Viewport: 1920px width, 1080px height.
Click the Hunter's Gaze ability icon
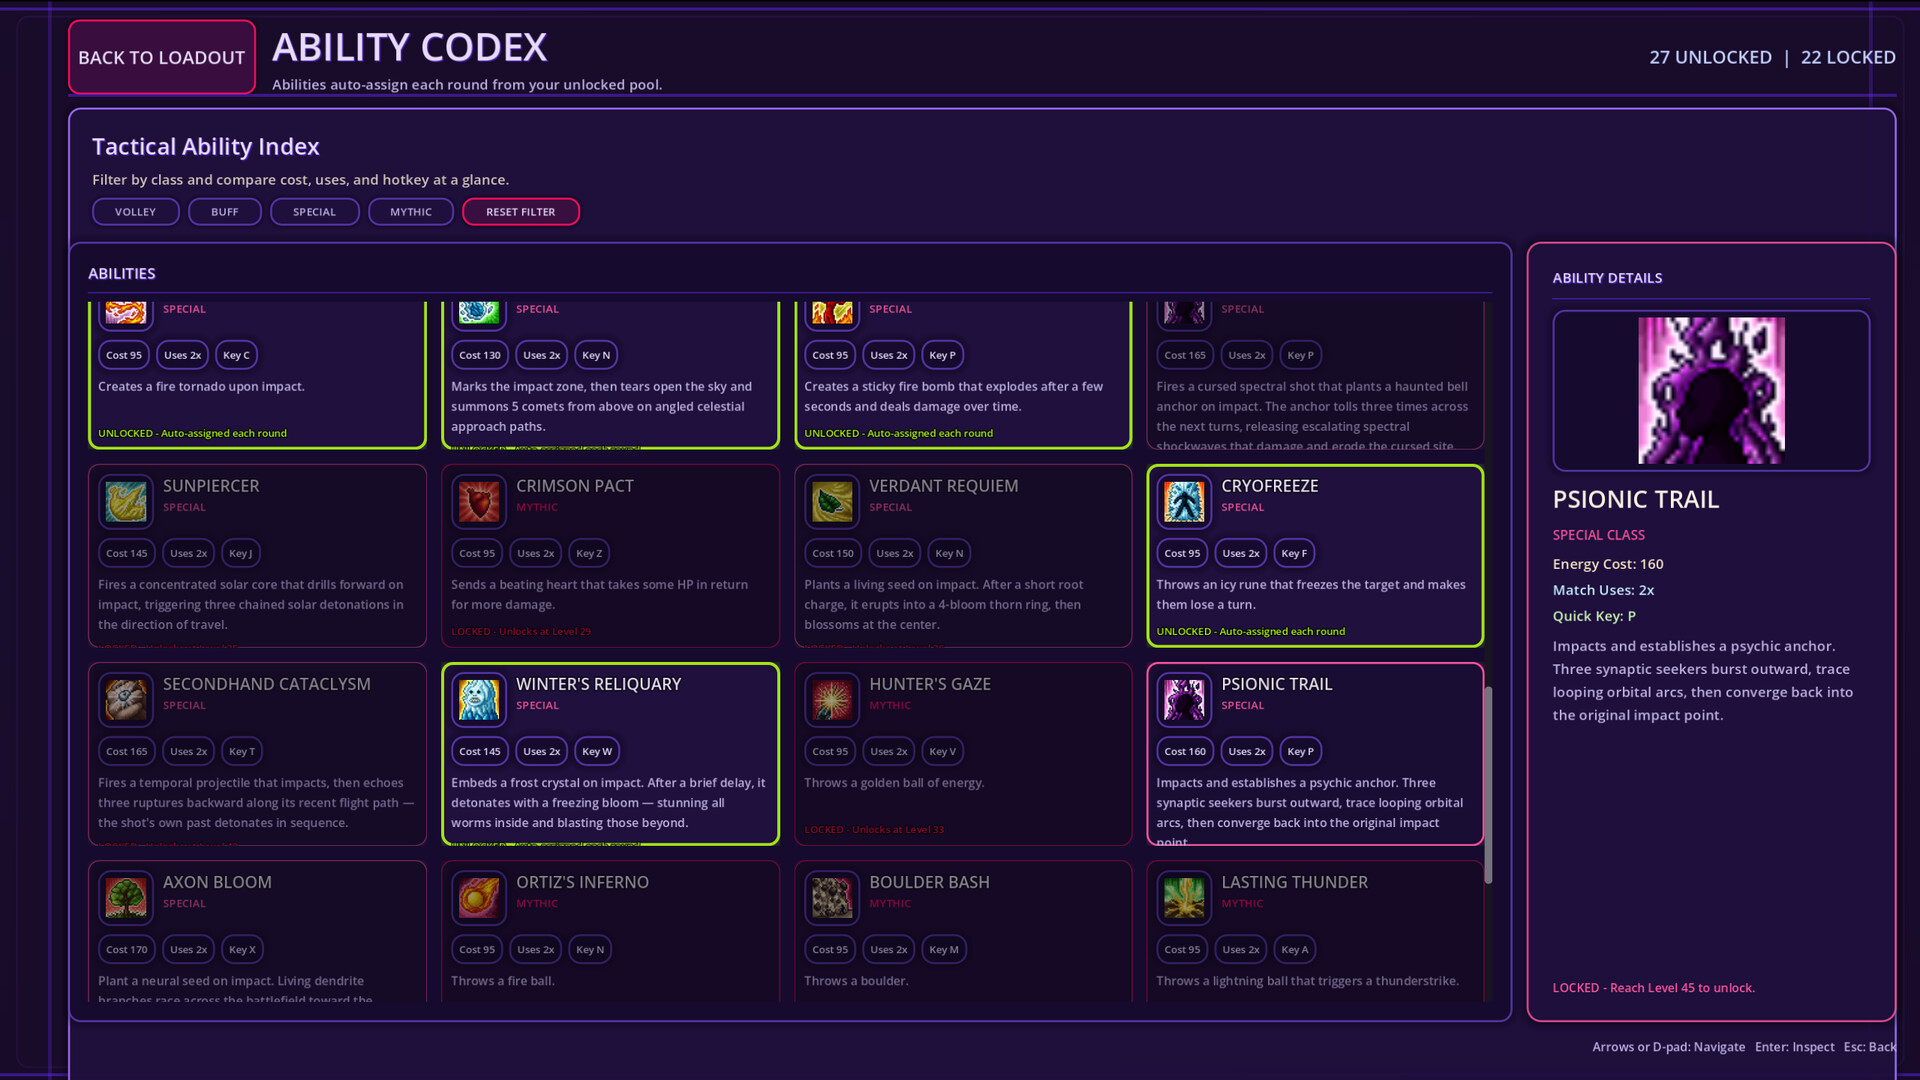pyautogui.click(x=832, y=699)
